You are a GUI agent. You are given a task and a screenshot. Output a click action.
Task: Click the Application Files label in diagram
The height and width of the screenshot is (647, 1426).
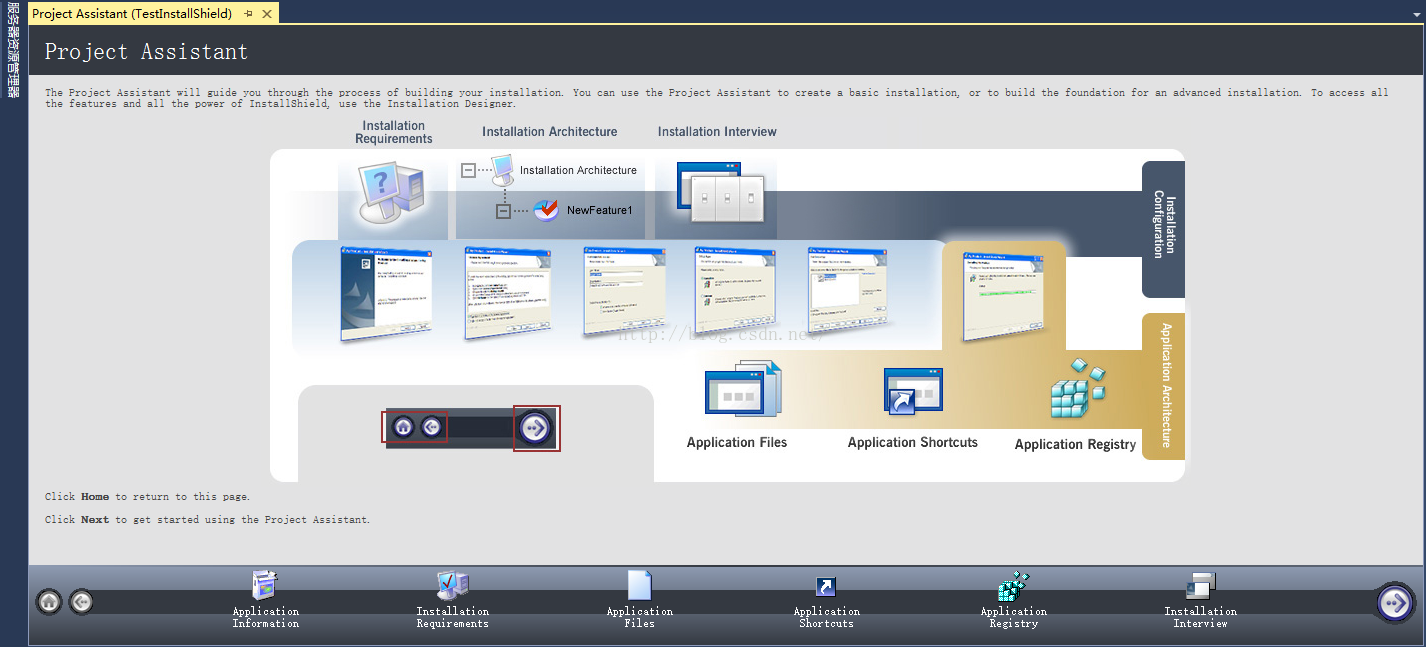tap(737, 443)
